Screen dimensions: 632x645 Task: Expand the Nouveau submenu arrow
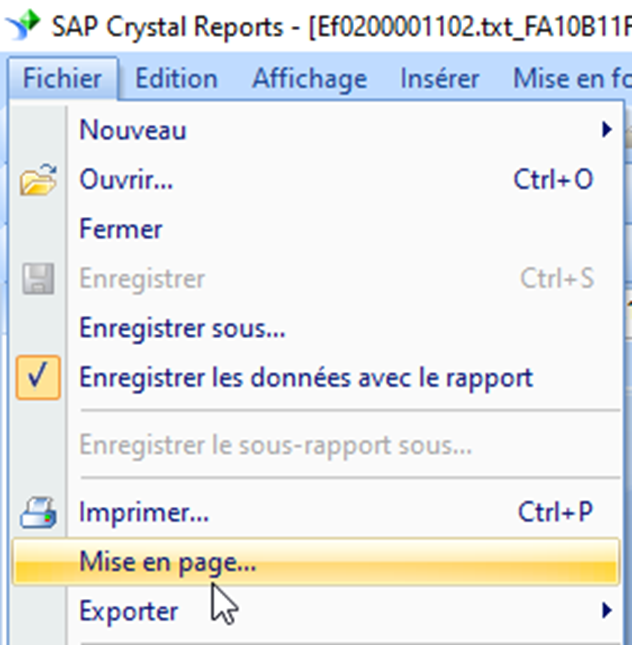[x=606, y=130]
